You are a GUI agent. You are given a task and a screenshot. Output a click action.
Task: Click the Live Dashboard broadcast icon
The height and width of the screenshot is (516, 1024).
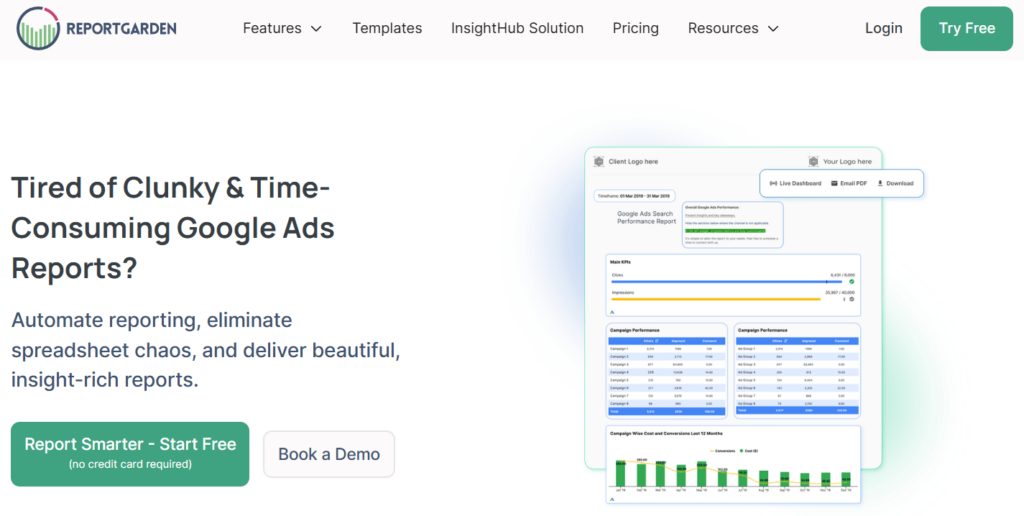pos(773,184)
